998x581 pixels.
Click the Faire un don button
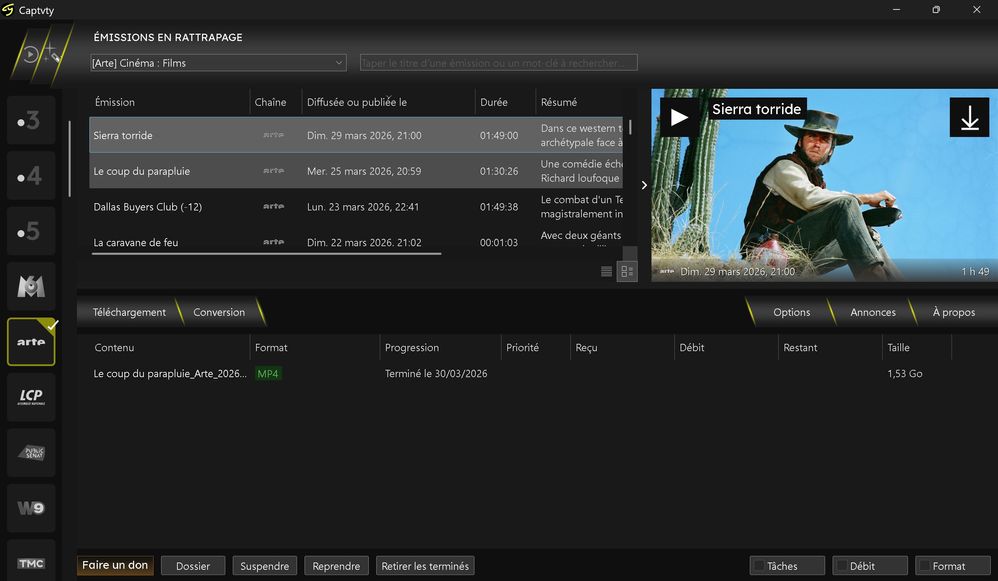pos(115,565)
